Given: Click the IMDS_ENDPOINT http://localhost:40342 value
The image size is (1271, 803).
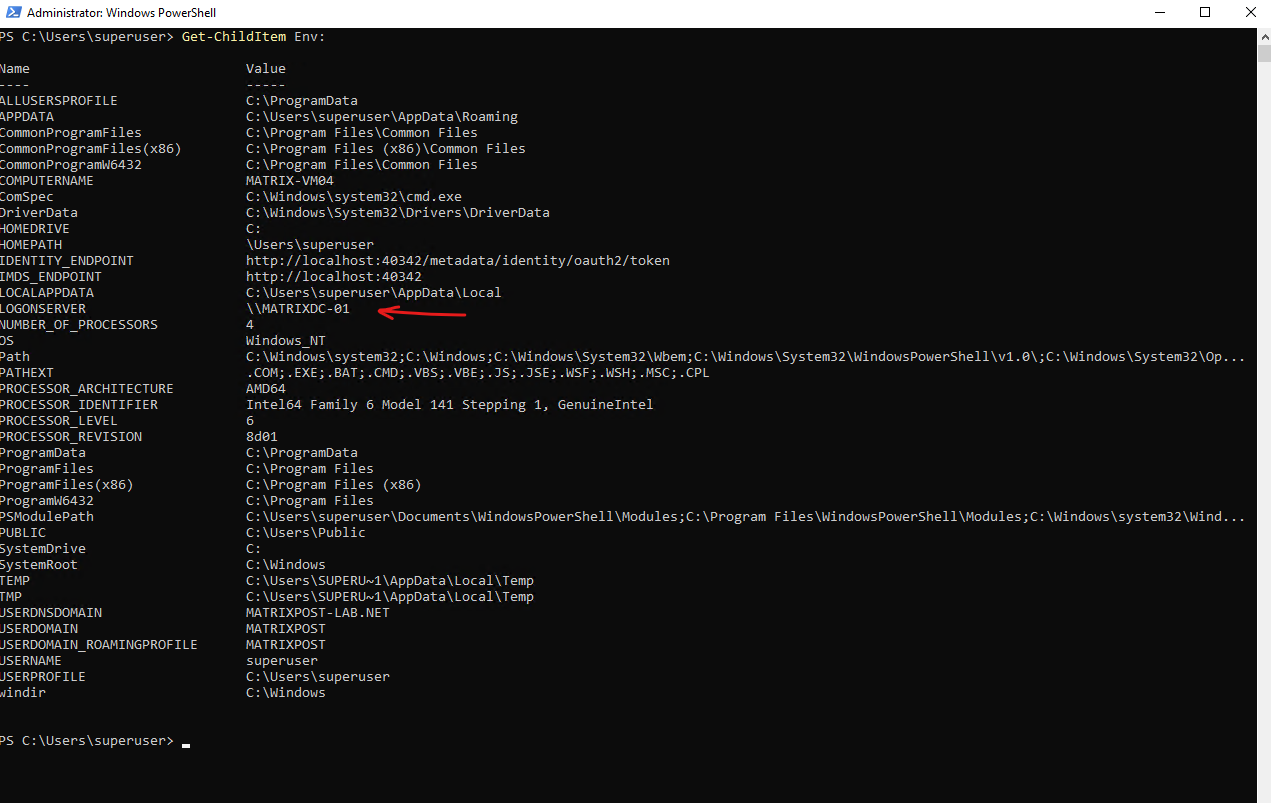Looking at the screenshot, I should point(334,277).
